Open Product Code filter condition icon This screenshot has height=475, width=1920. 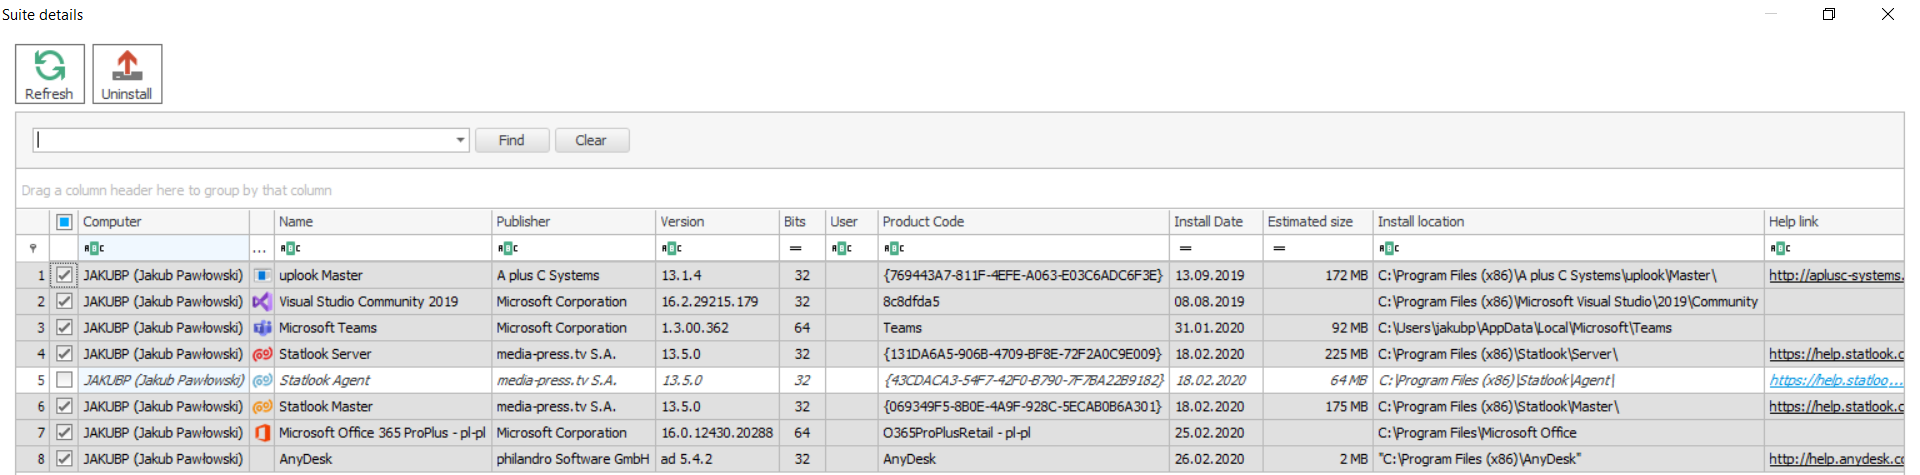(x=894, y=248)
